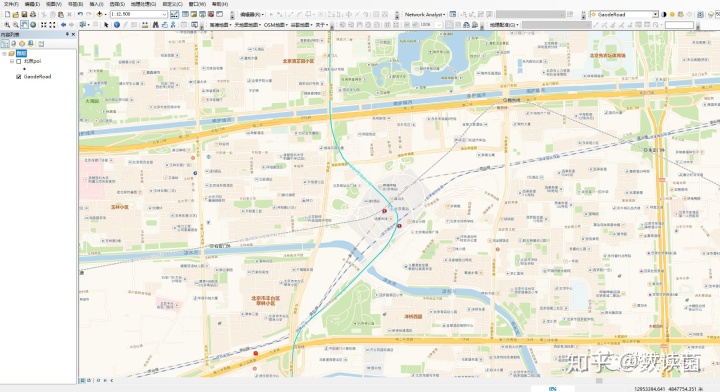Select the Measure ruler tool
The width and height of the screenshot is (720, 392).
[x=144, y=24]
